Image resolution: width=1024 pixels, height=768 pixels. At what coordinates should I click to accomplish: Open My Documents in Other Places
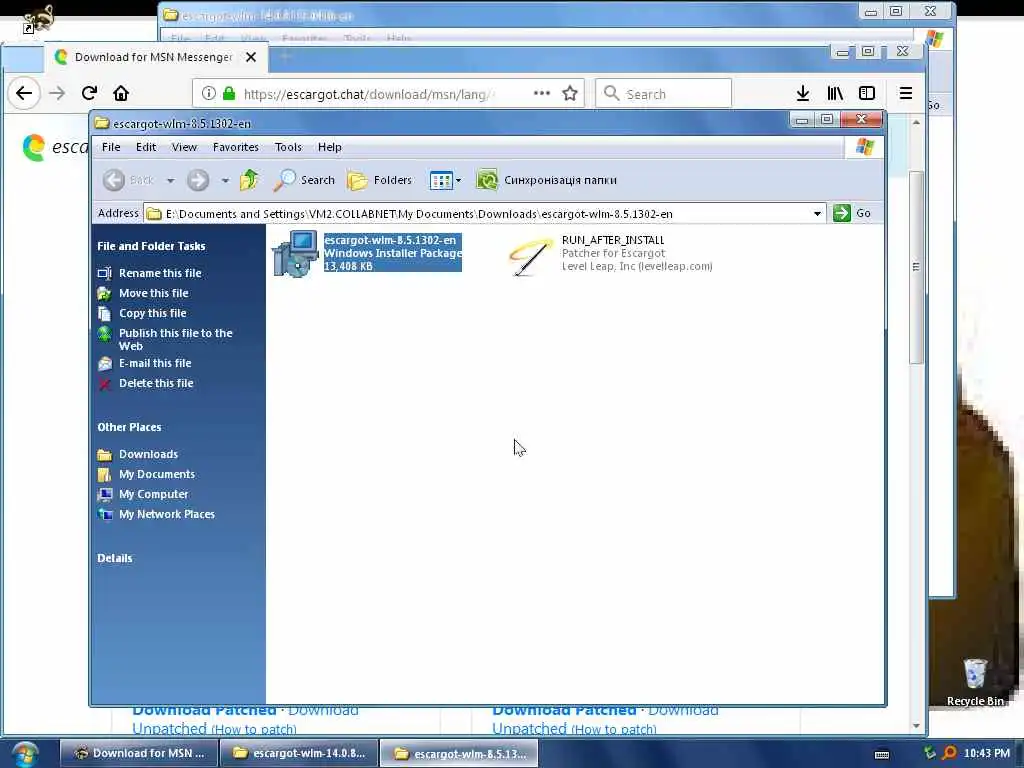pos(157,474)
